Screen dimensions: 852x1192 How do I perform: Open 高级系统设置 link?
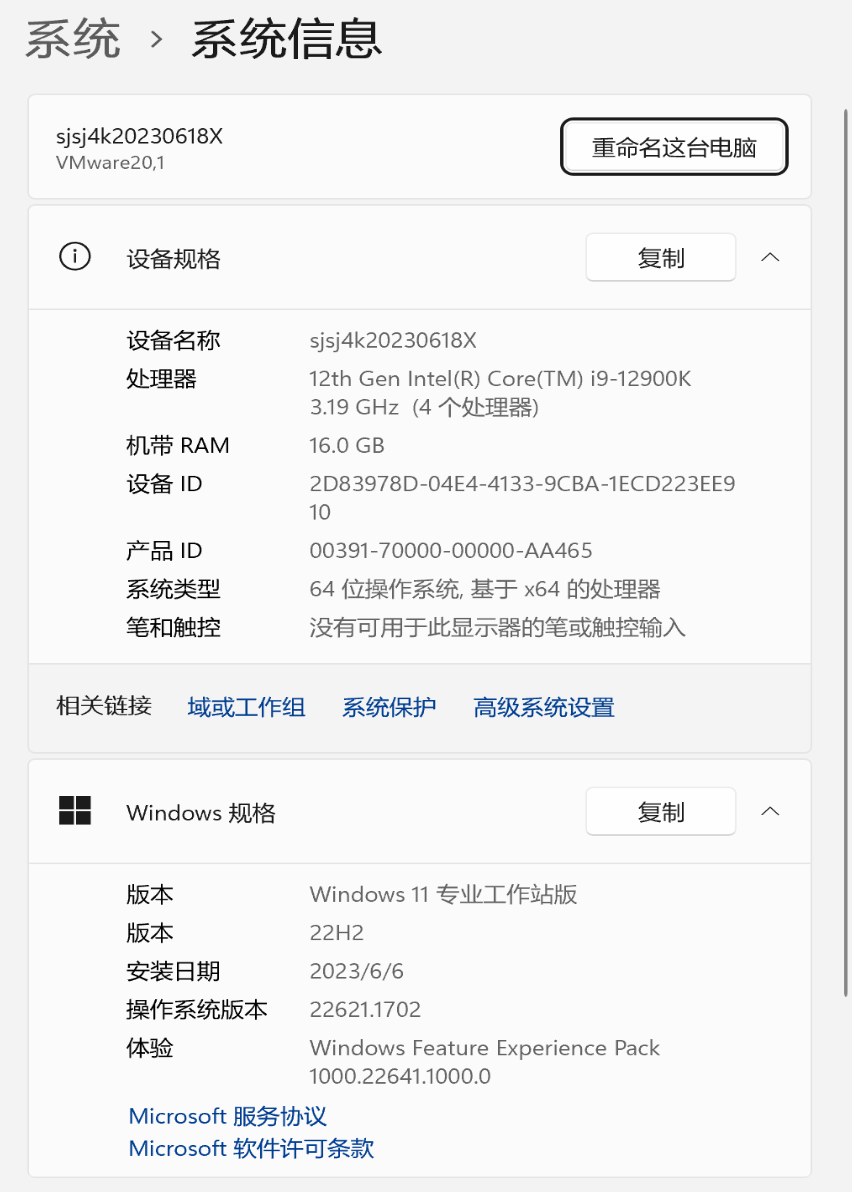pos(543,708)
